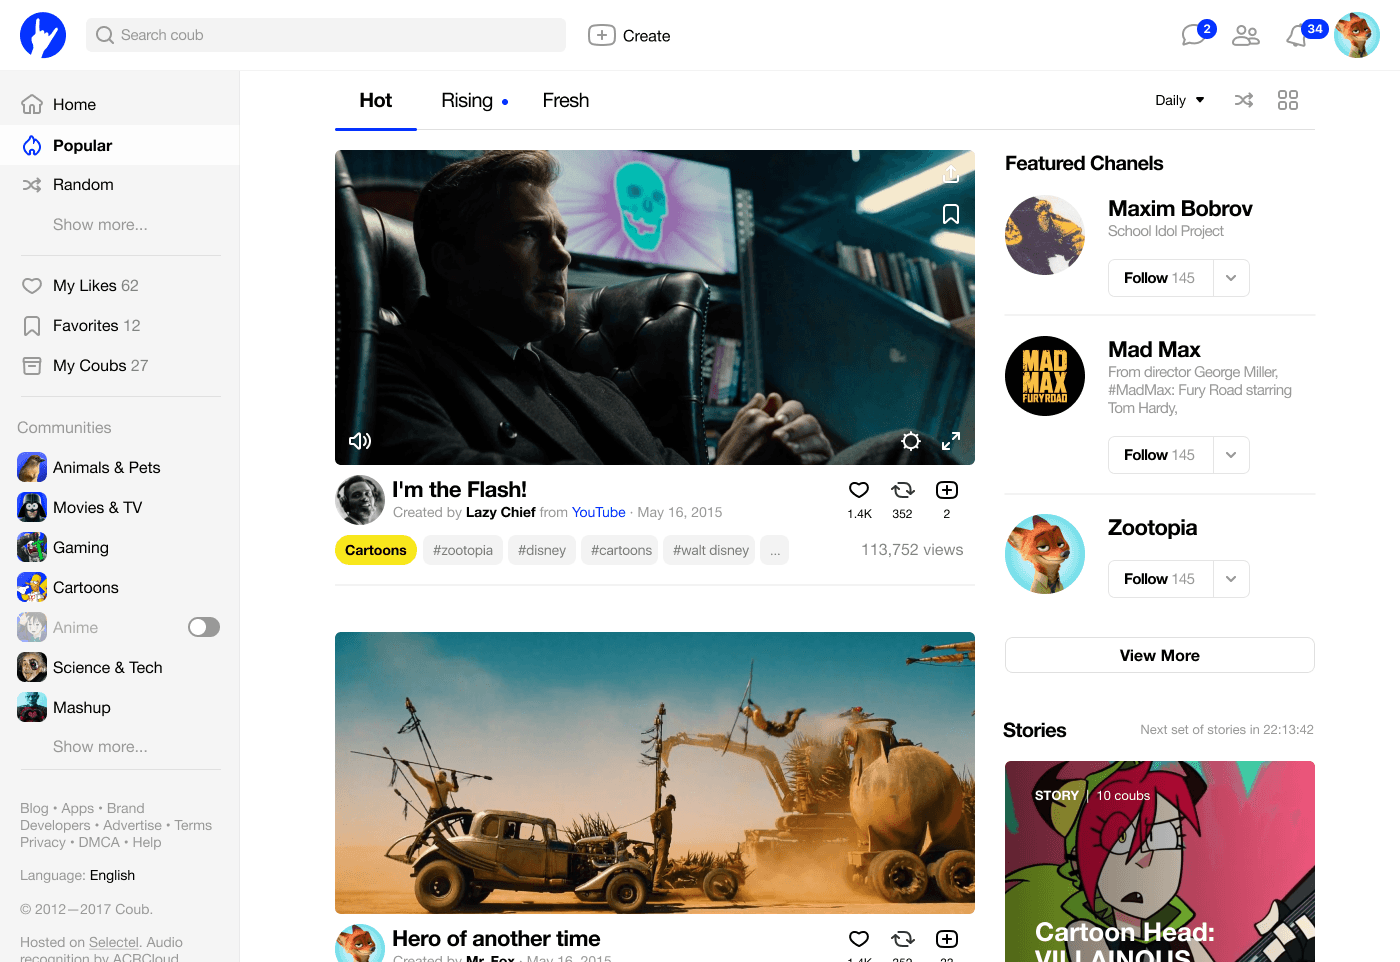The height and width of the screenshot is (962, 1400).
Task: Switch to grid view layout icon
Action: [1288, 100]
